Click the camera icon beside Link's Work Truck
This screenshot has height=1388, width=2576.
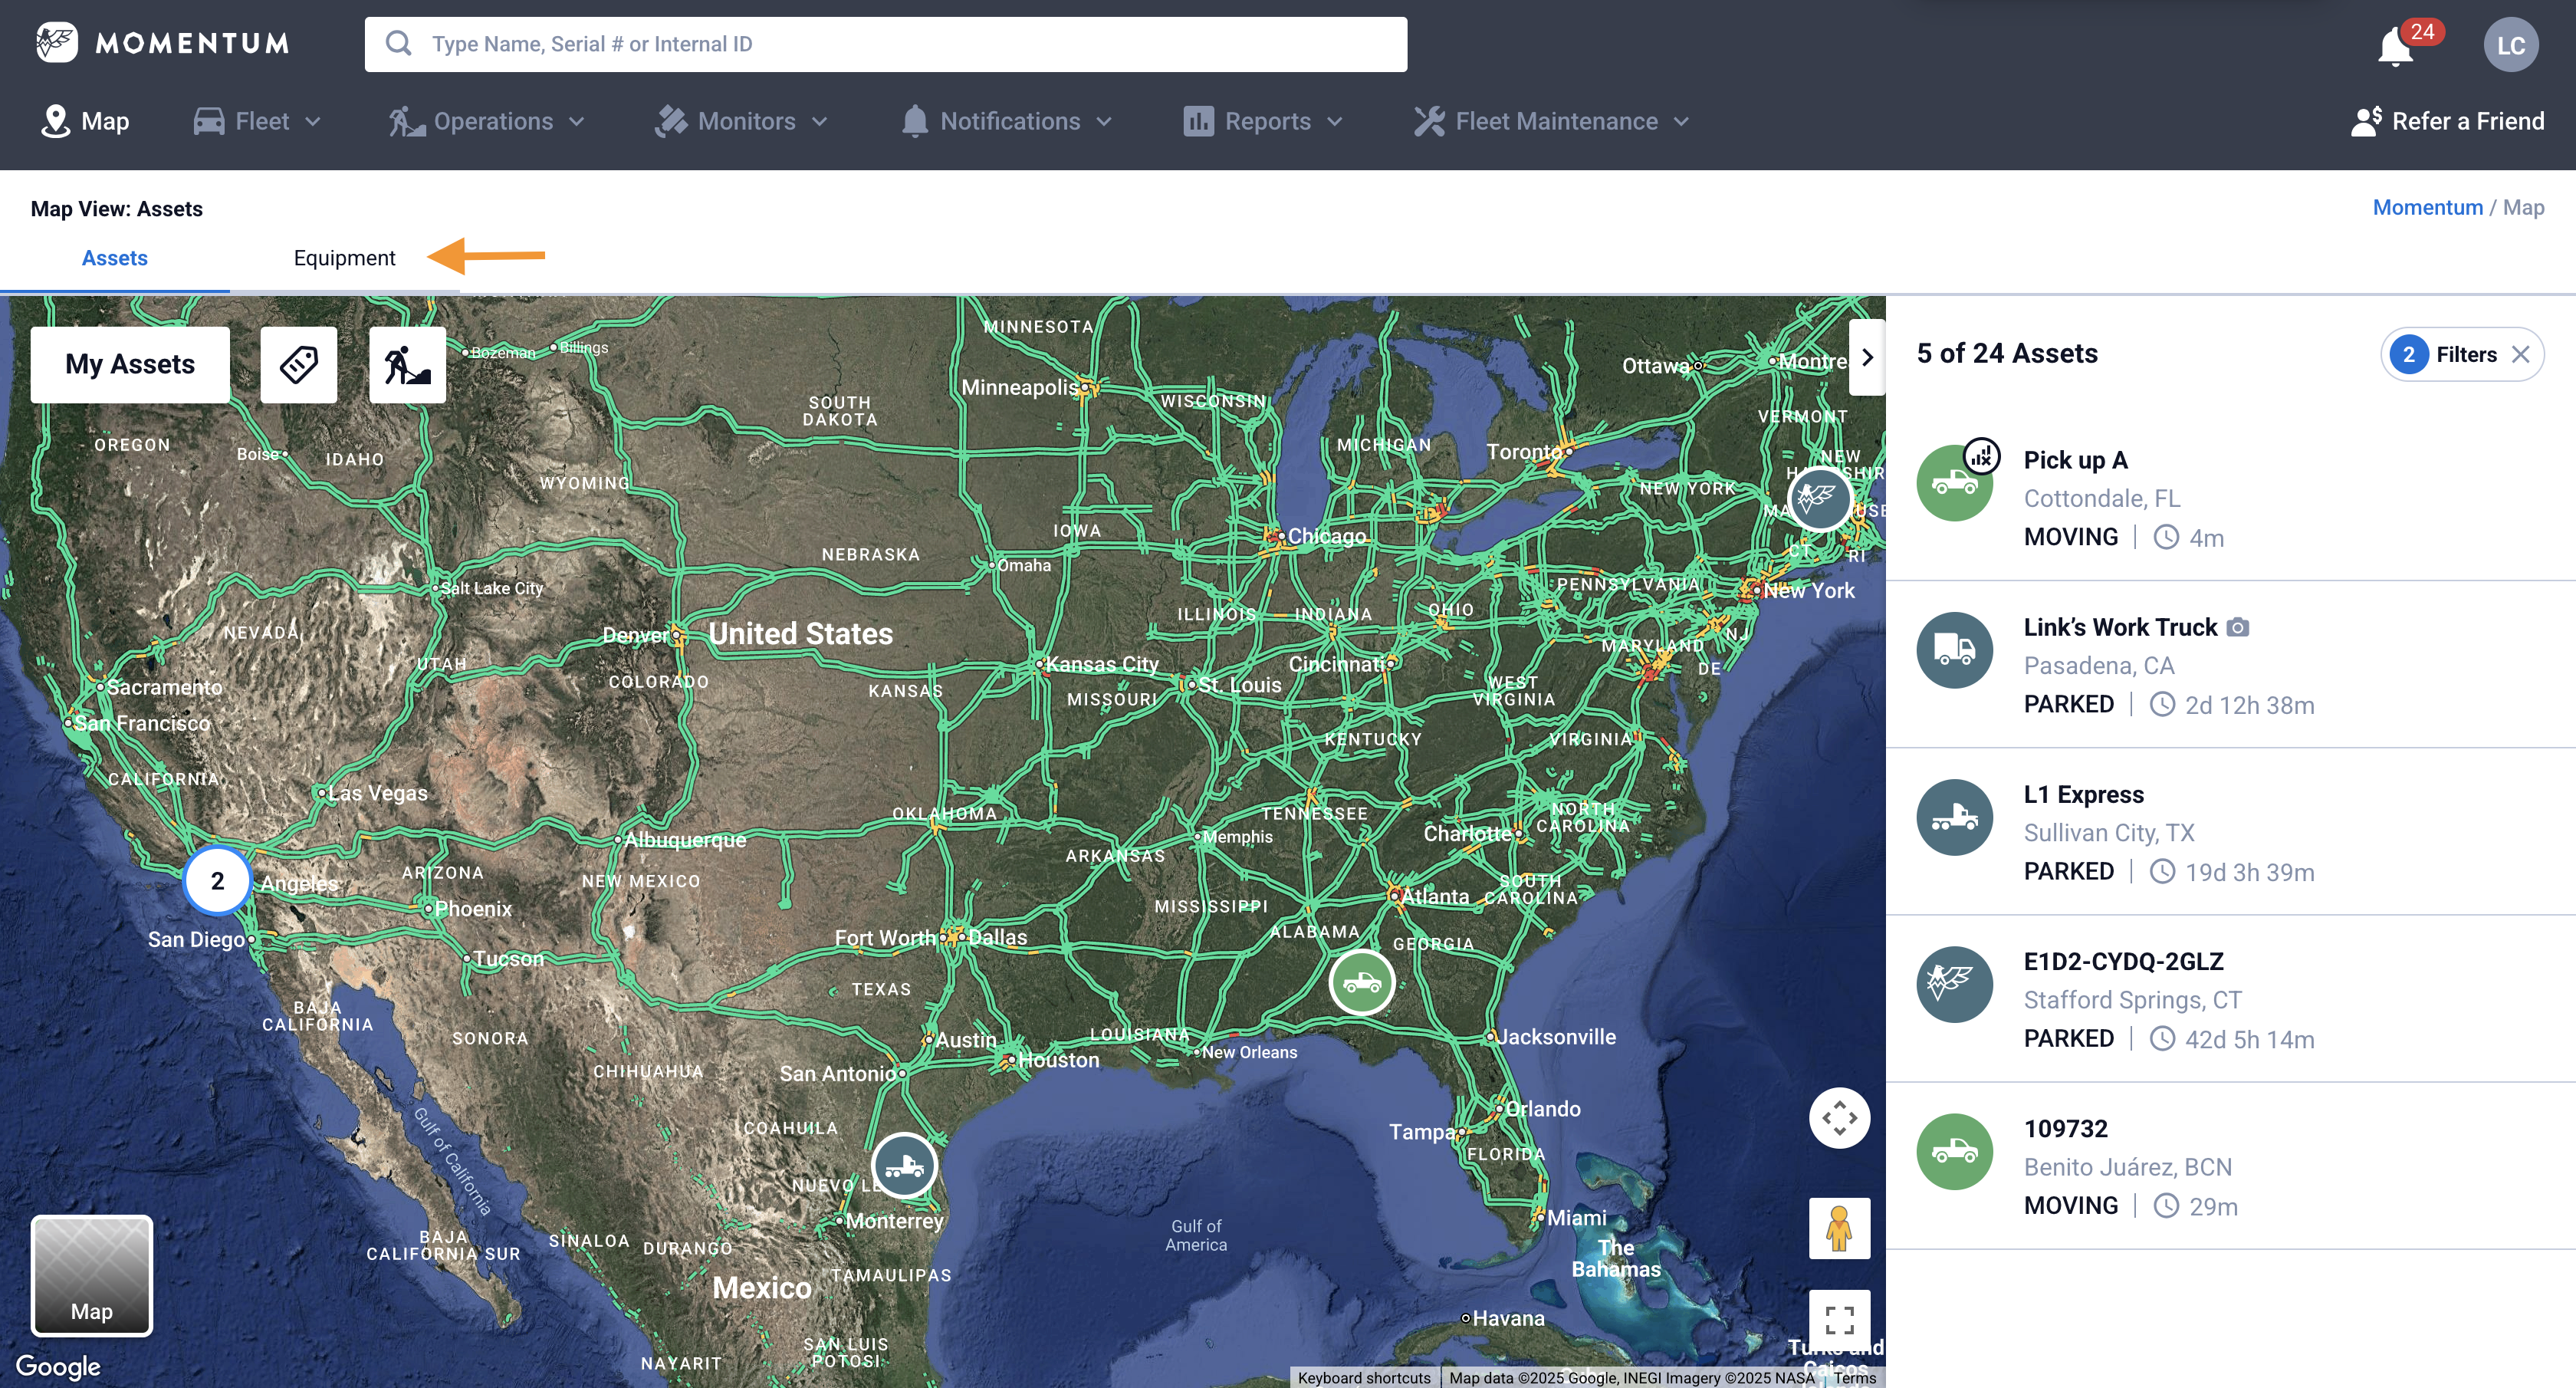click(2238, 627)
